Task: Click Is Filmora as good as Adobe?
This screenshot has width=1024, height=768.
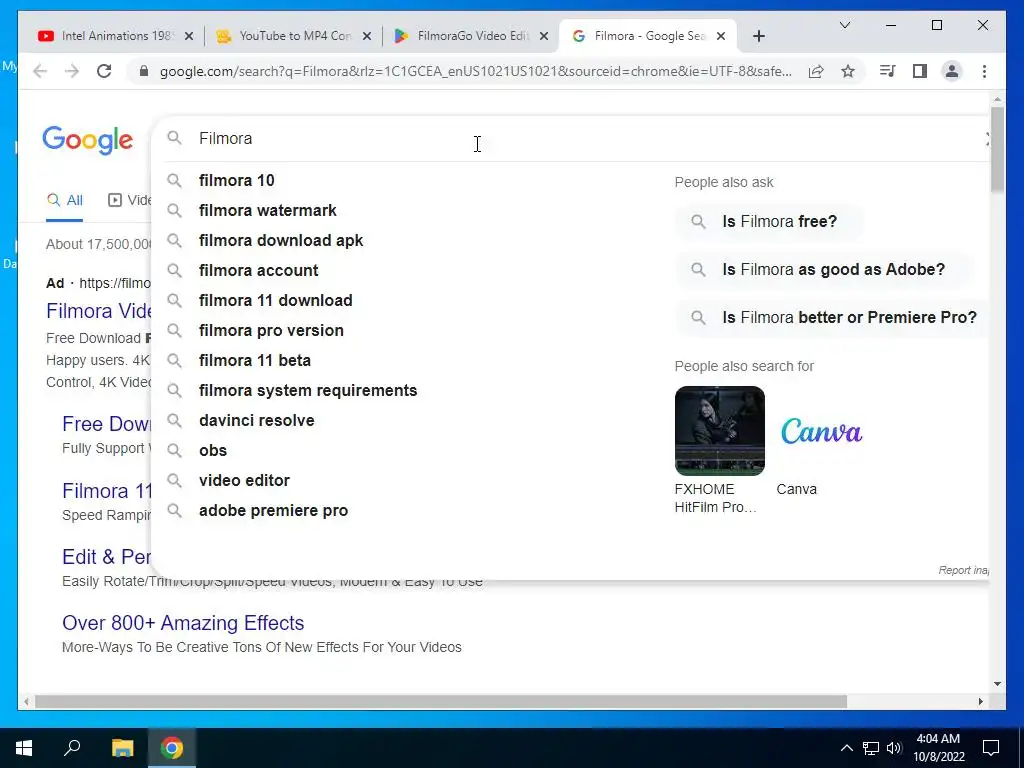Action: click(x=823, y=270)
